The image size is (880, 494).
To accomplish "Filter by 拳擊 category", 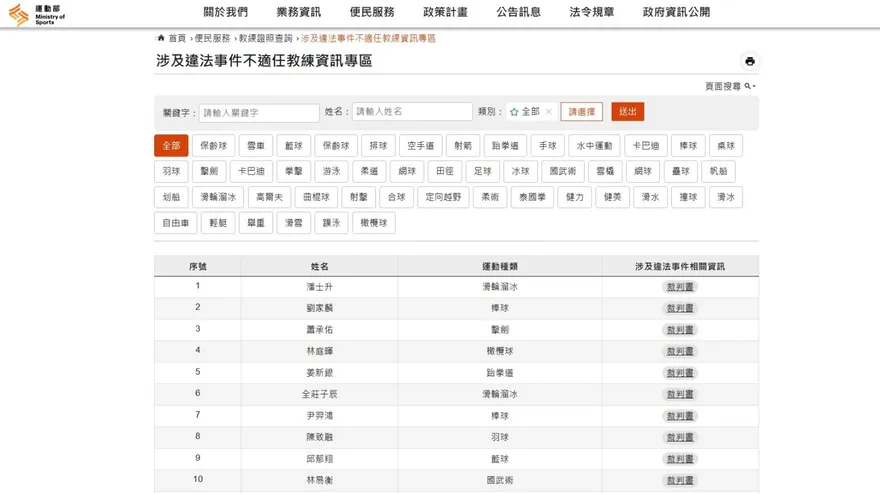I will click(x=294, y=171).
